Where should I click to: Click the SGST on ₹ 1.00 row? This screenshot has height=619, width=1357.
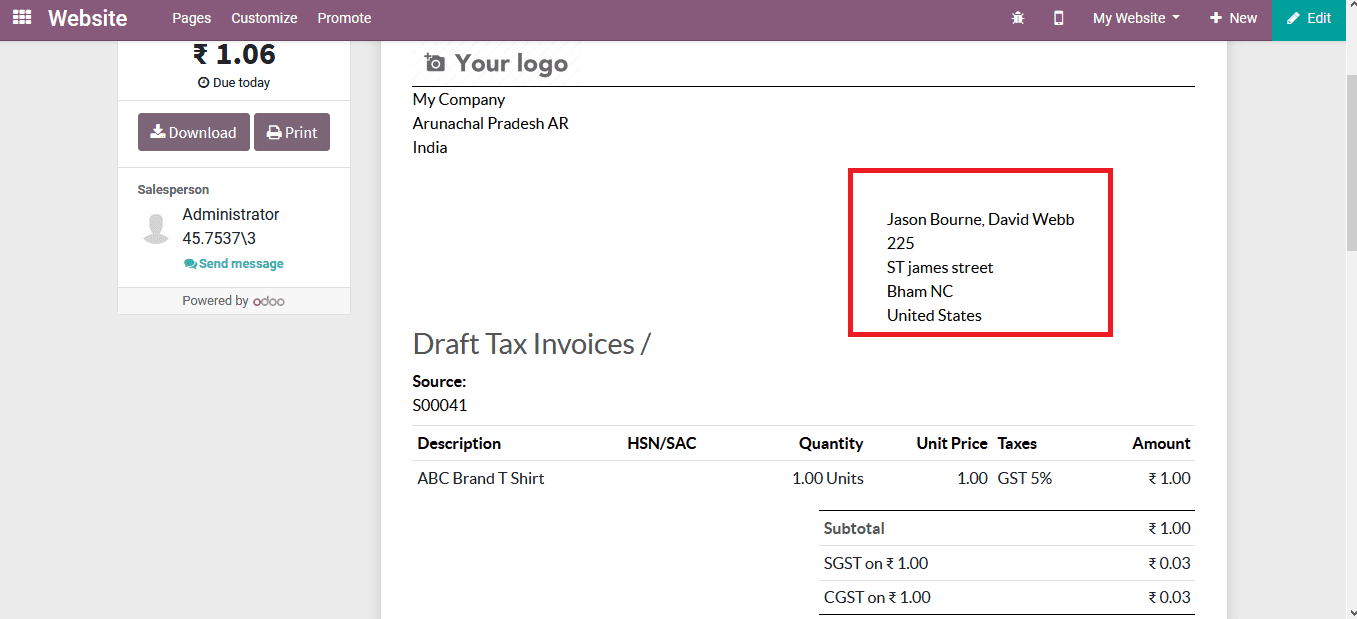pos(1007,563)
